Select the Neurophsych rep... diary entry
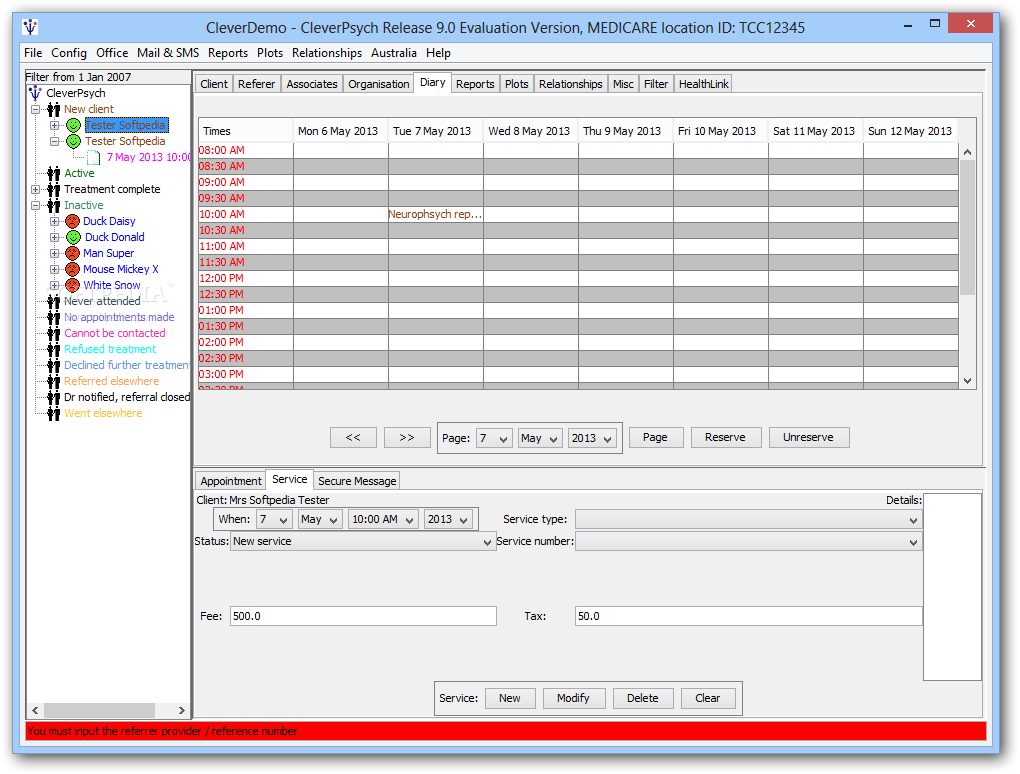The width and height of the screenshot is (1020, 774). pos(435,215)
